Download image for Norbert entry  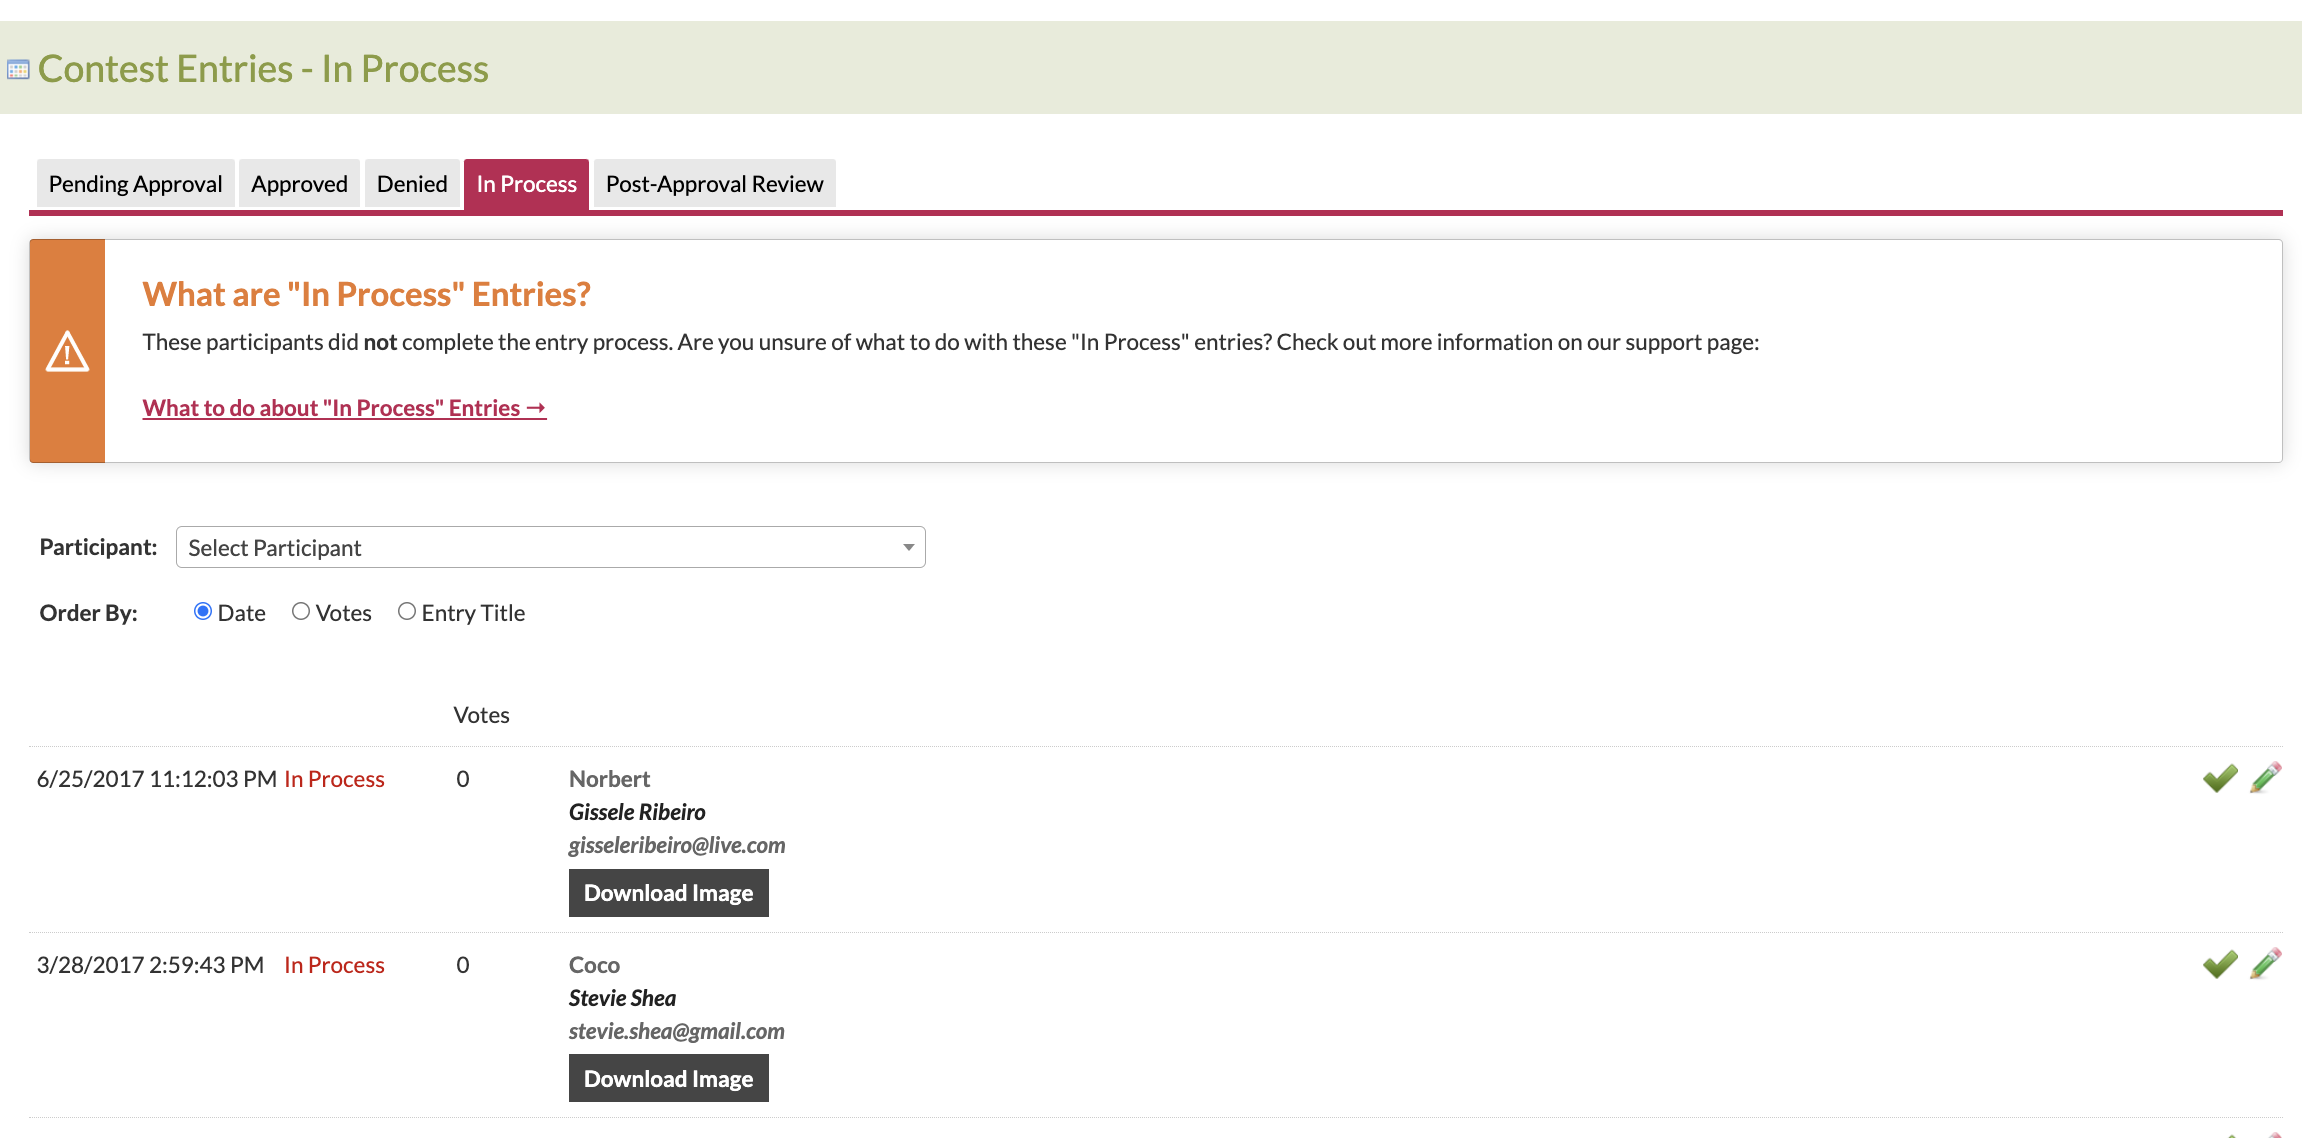point(668,893)
